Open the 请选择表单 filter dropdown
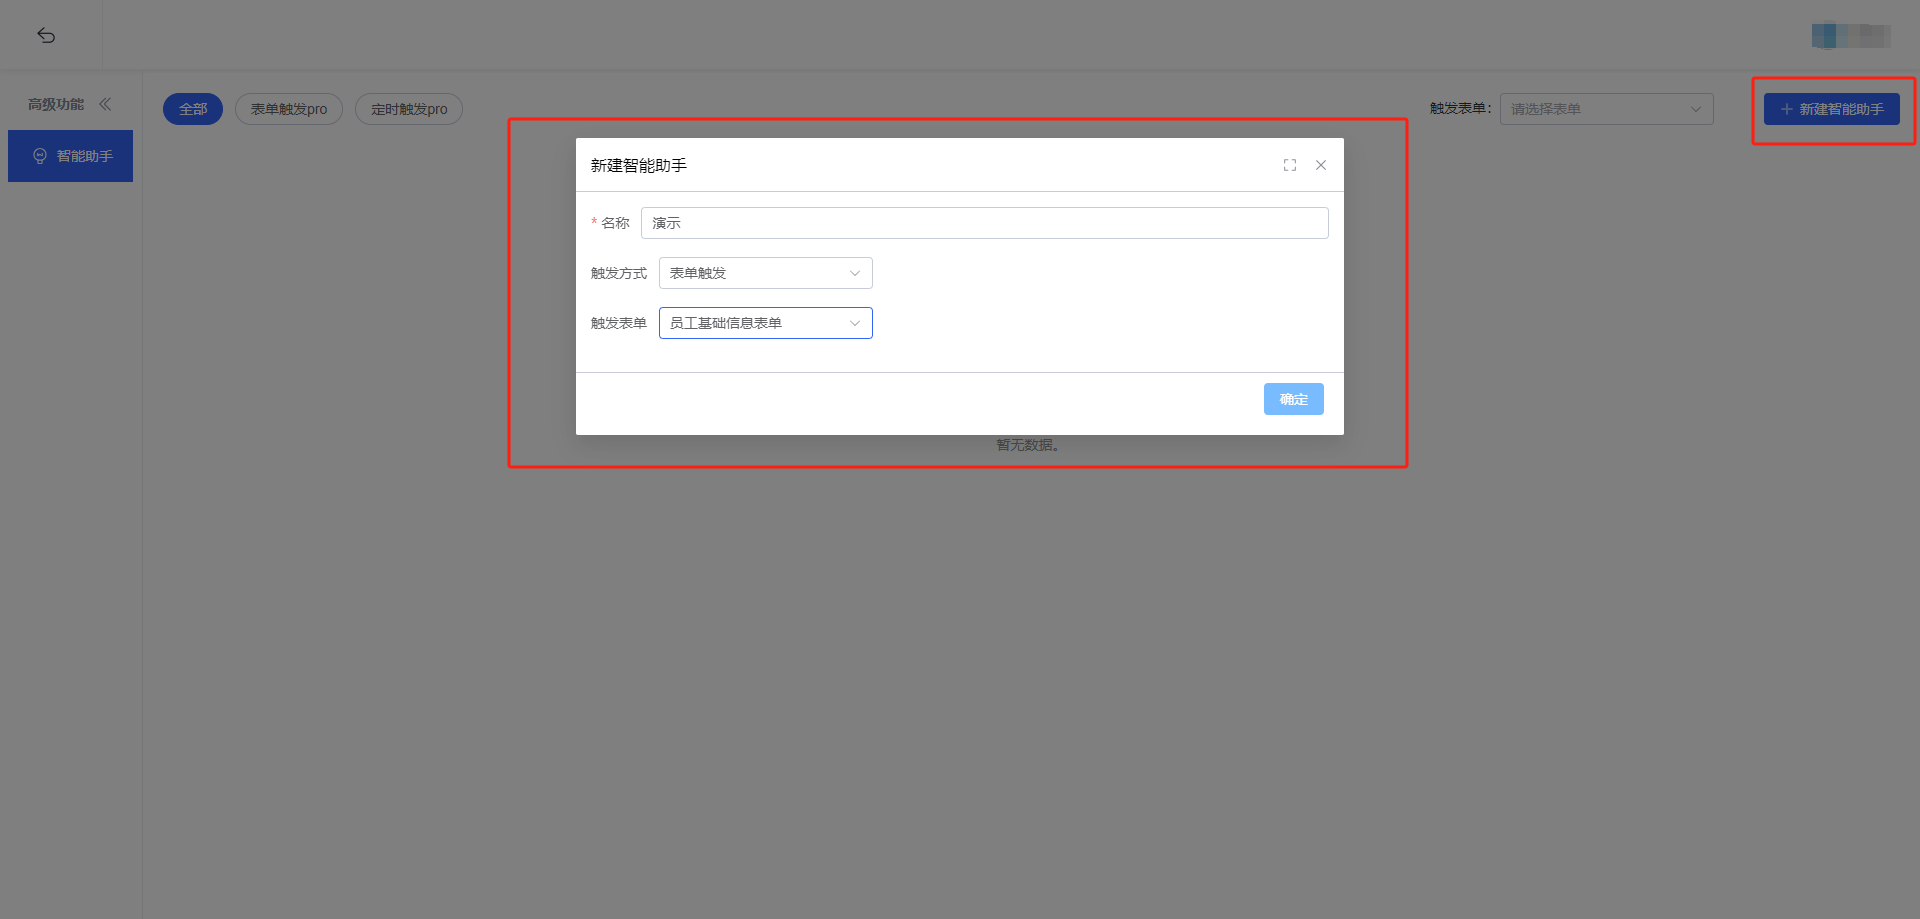 pos(1606,109)
